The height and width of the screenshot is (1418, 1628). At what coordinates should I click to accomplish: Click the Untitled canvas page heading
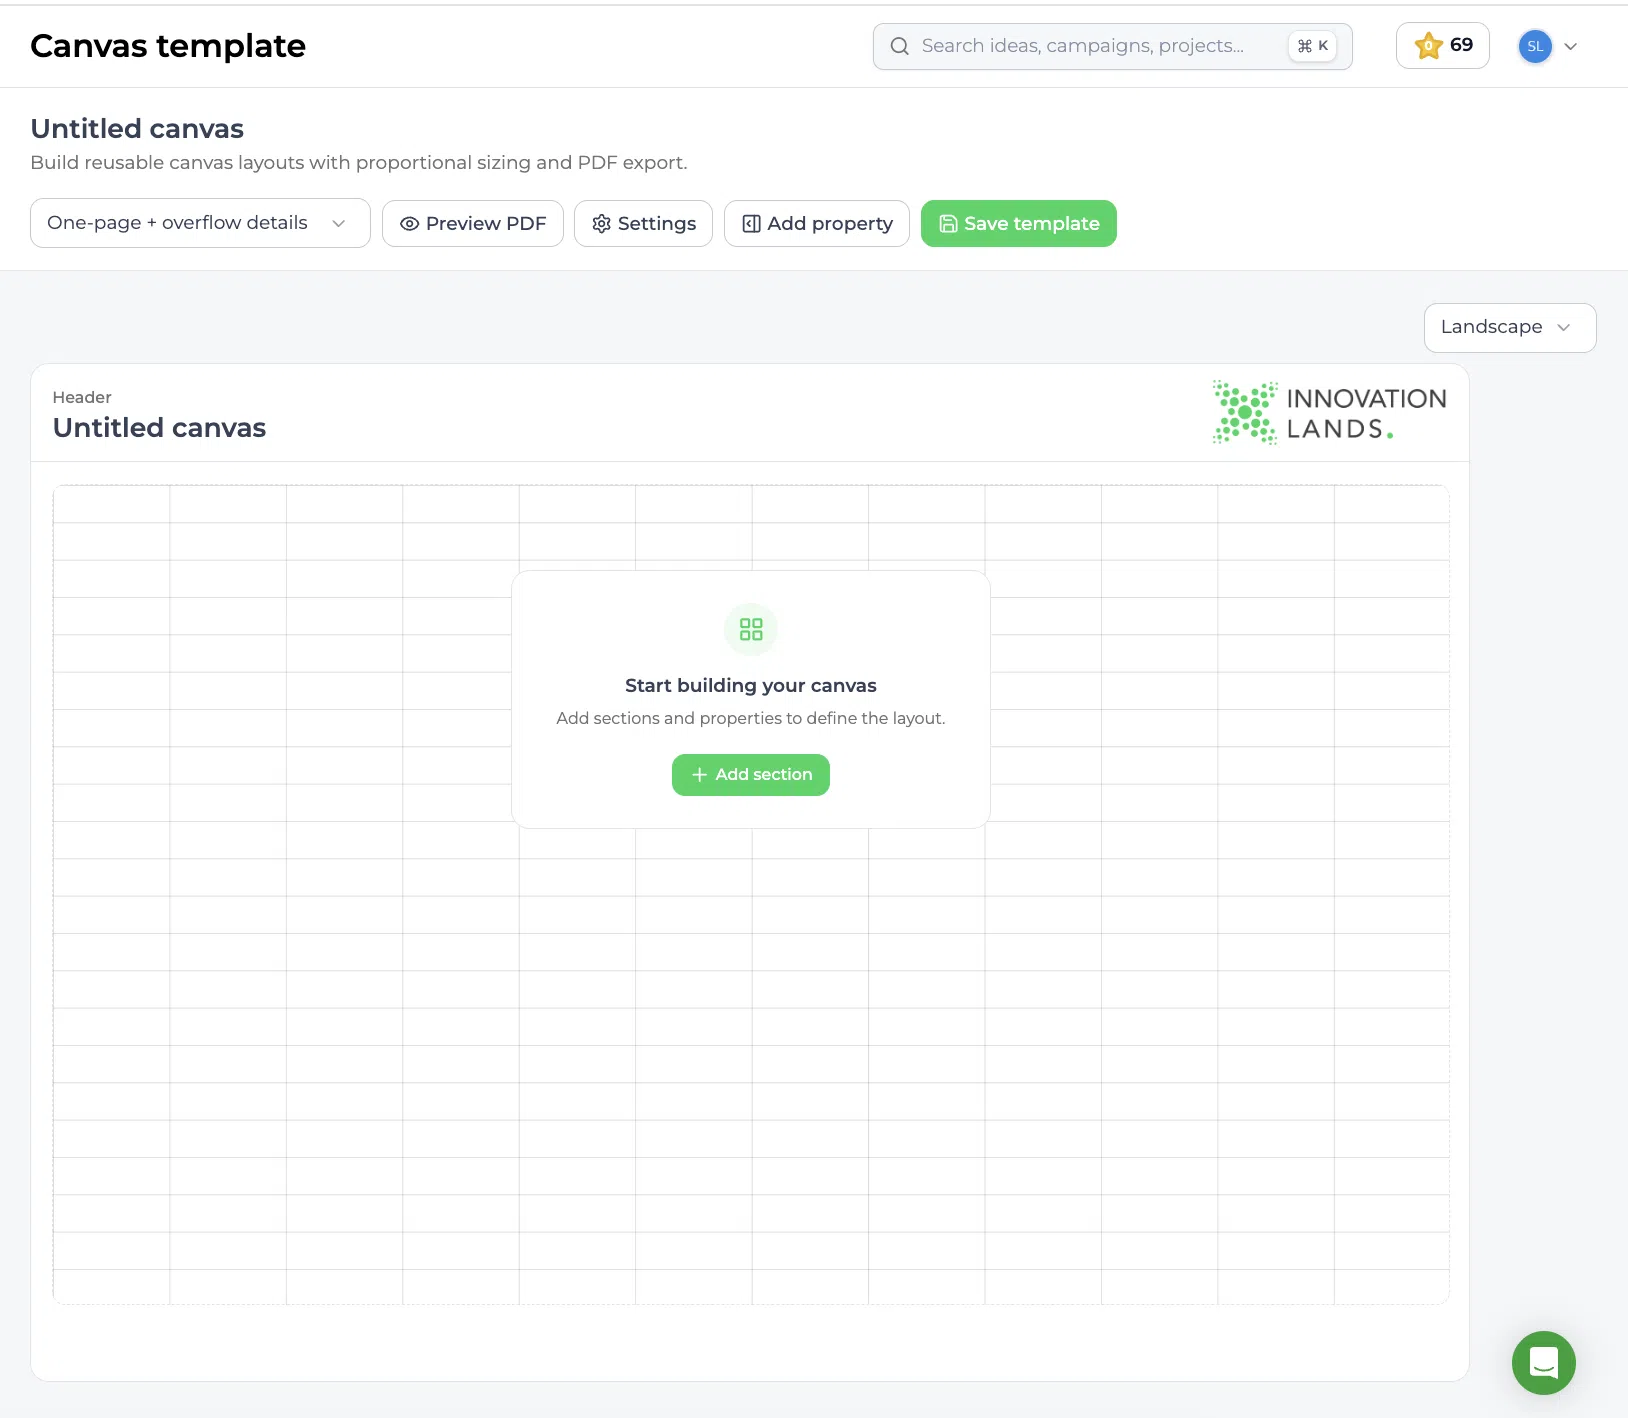(x=137, y=129)
